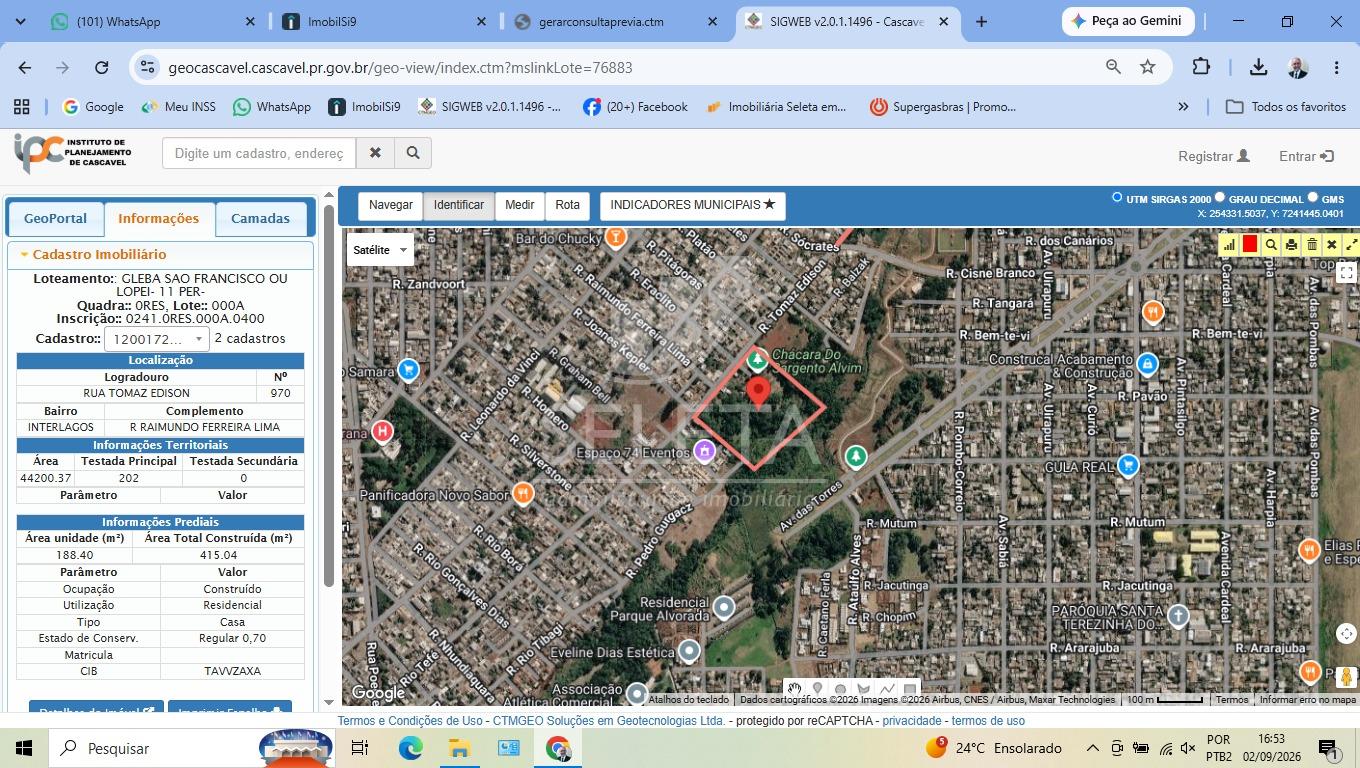Click the expand arrows icon on map toolbar
Viewport: 1360px width, 768px height.
[1352, 245]
